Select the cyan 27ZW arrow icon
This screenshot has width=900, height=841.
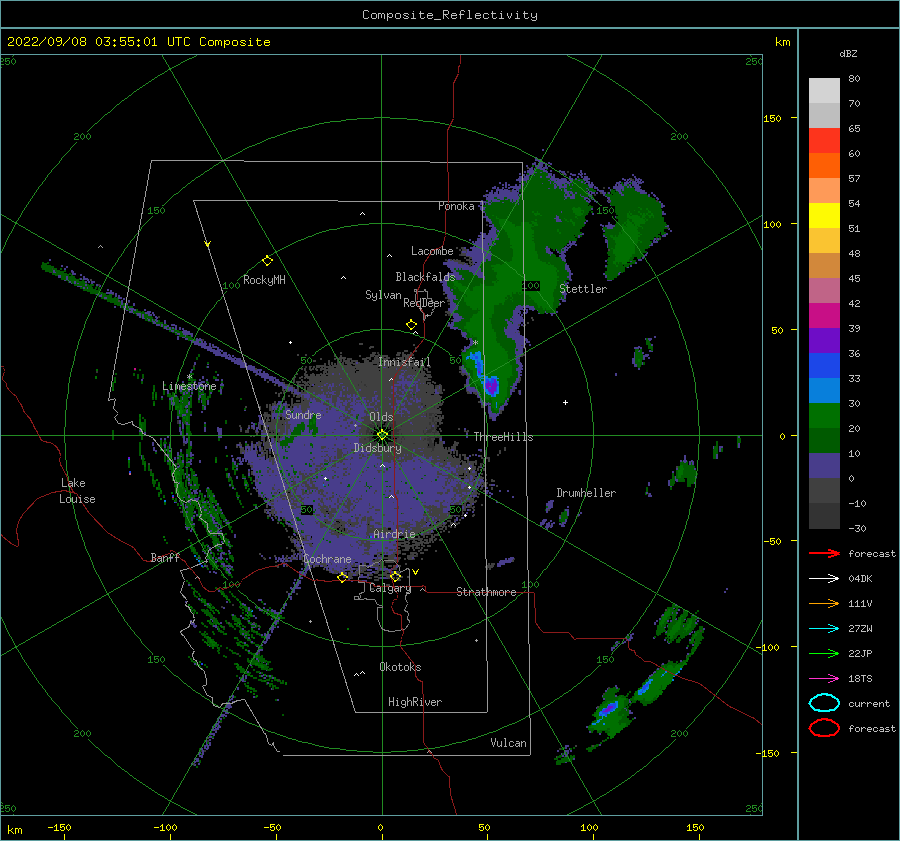tap(824, 629)
